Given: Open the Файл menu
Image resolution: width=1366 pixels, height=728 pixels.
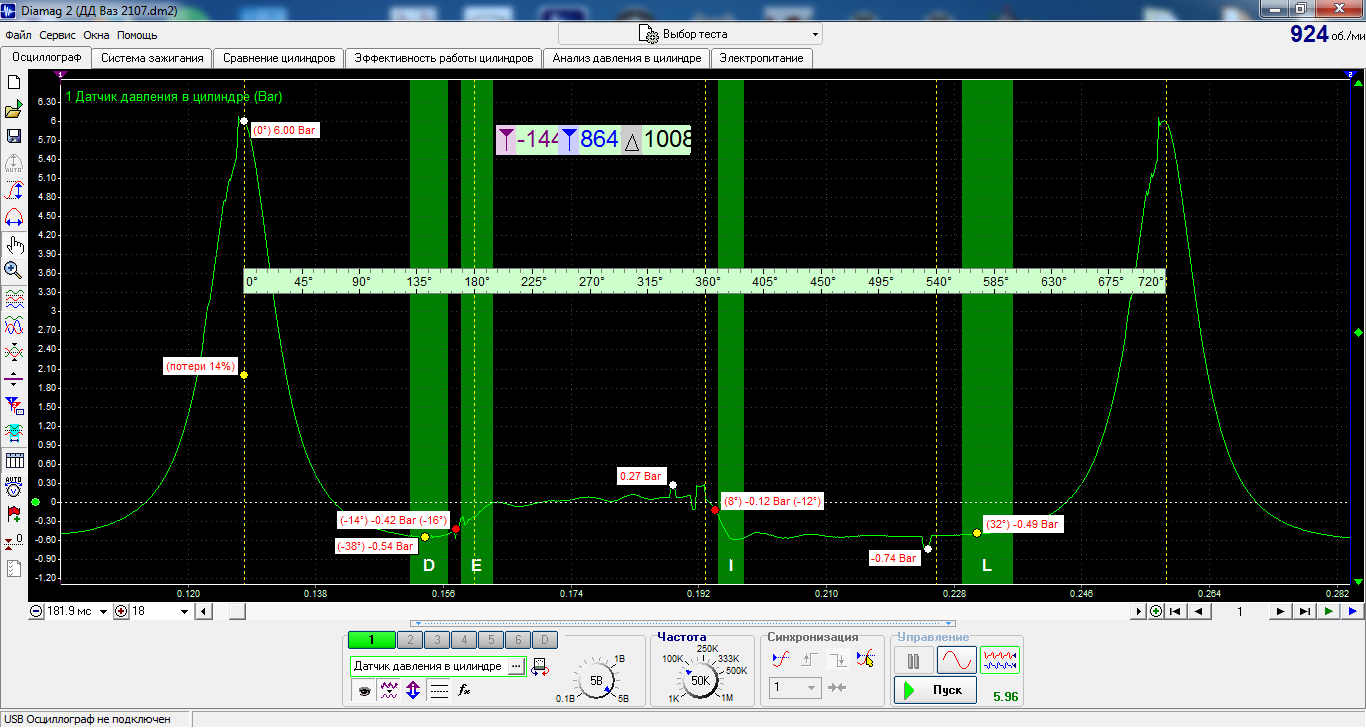Looking at the screenshot, I should (x=18, y=35).
